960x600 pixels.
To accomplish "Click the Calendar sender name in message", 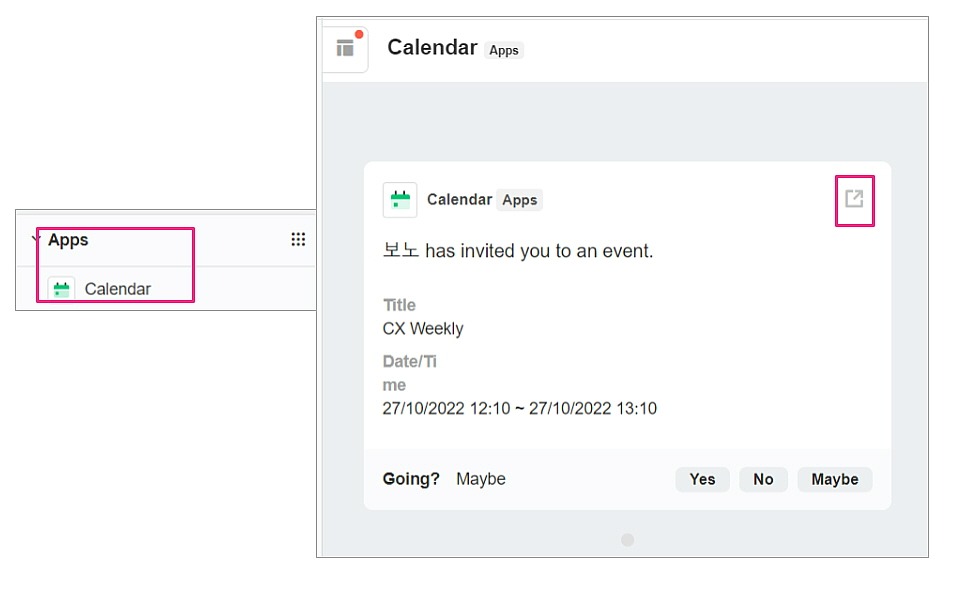I will pyautogui.click(x=459, y=200).
